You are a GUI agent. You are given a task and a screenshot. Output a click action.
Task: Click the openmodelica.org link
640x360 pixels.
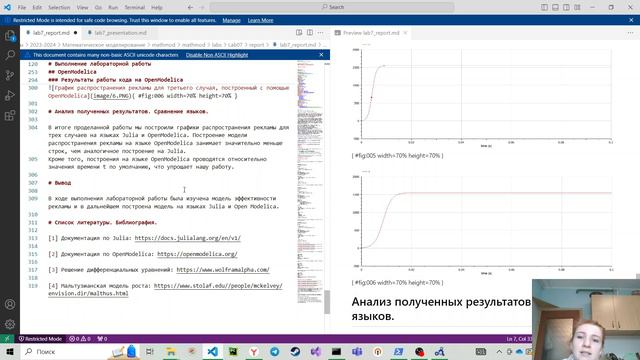click(197, 254)
